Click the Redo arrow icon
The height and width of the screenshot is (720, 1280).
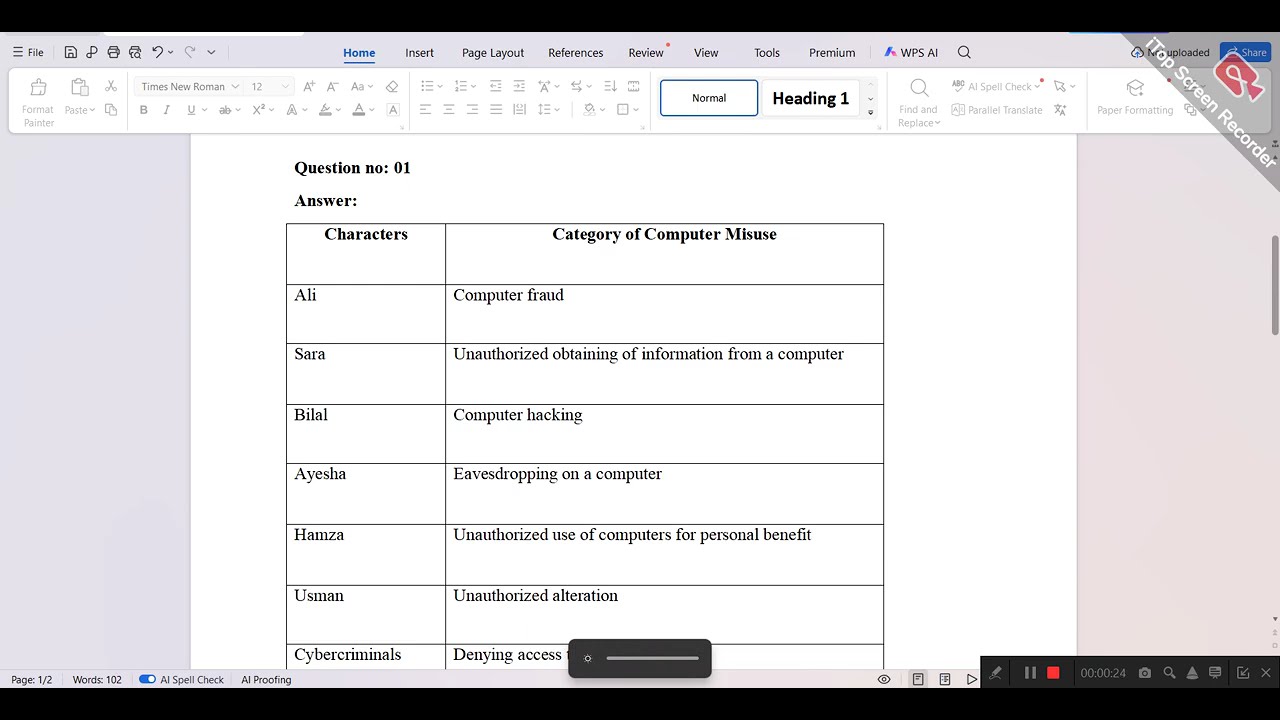click(189, 52)
